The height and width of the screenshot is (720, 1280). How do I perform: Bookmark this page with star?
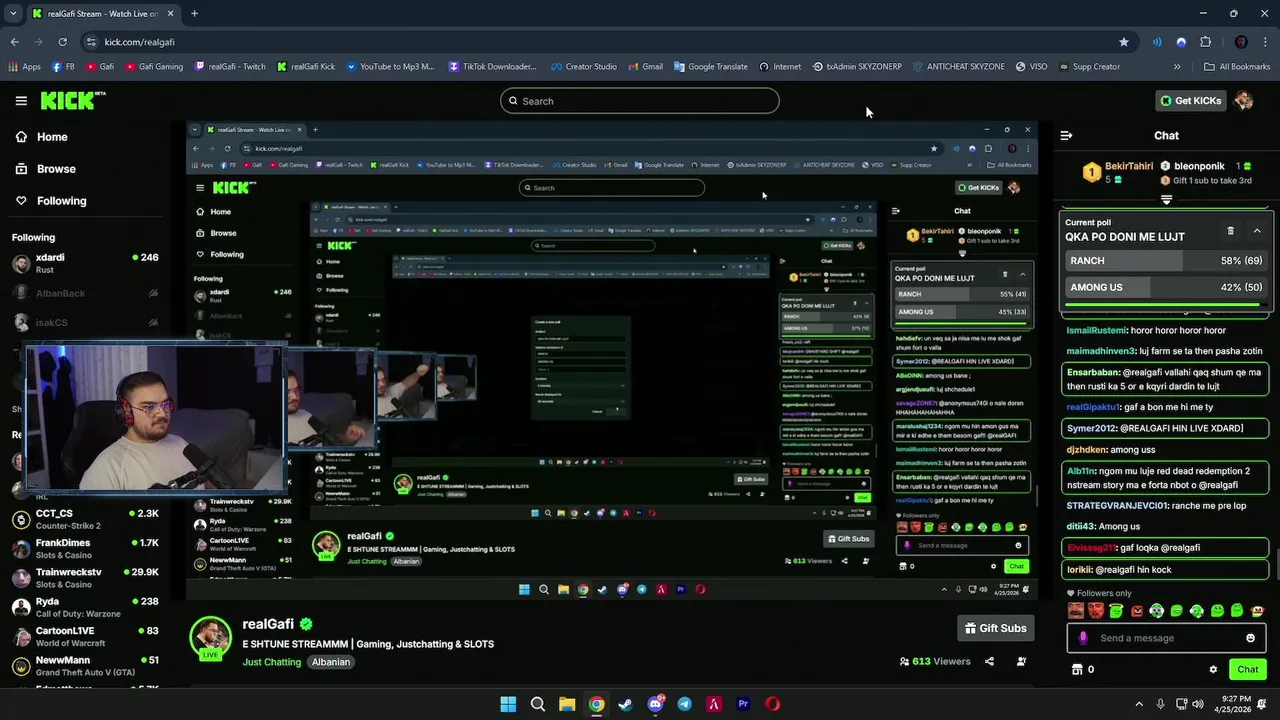click(1124, 42)
